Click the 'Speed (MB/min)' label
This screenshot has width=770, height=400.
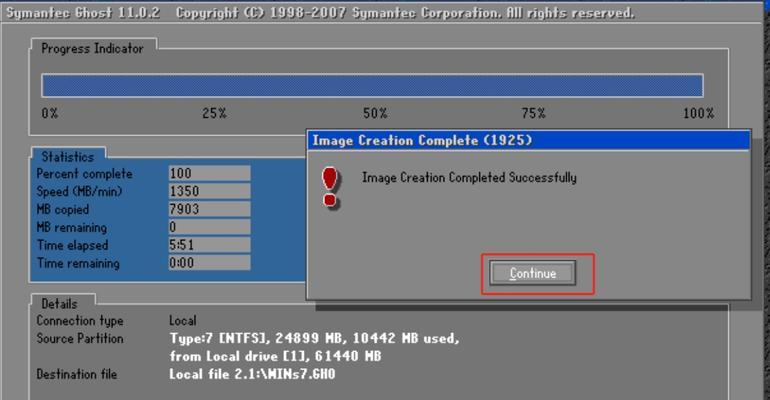(x=79, y=191)
